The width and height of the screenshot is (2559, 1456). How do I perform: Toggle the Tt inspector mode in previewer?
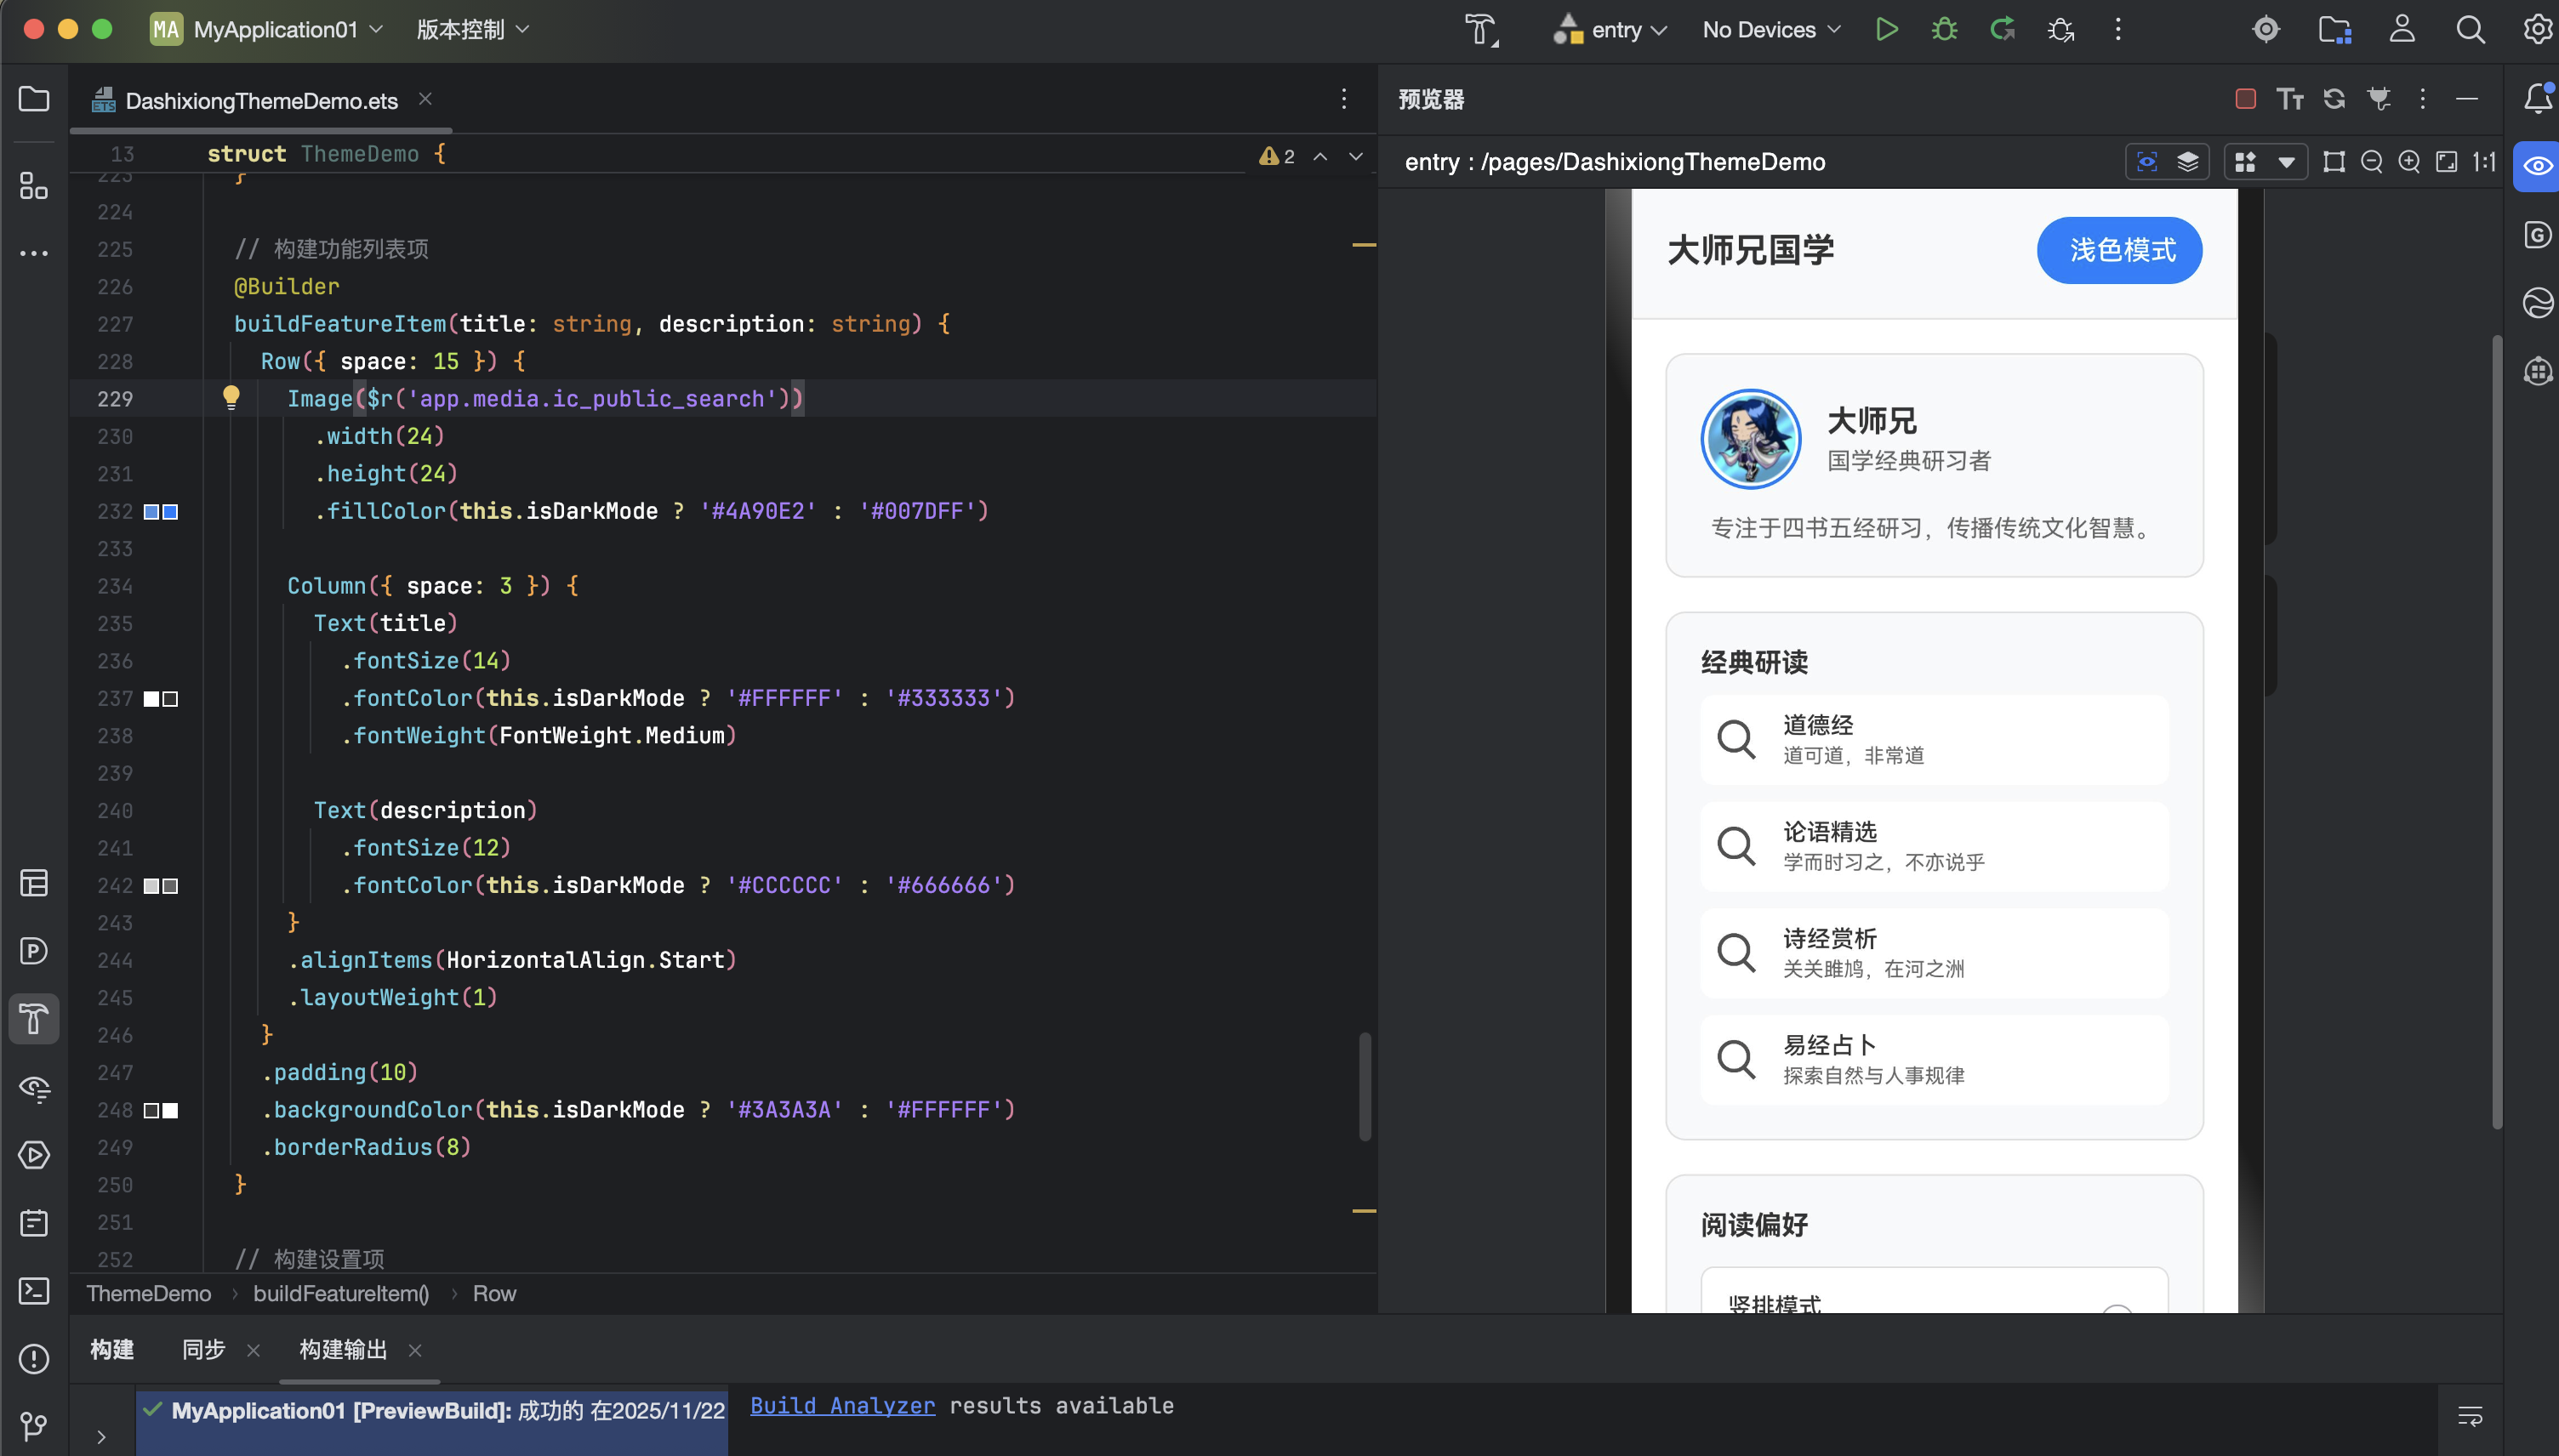[x=2290, y=99]
